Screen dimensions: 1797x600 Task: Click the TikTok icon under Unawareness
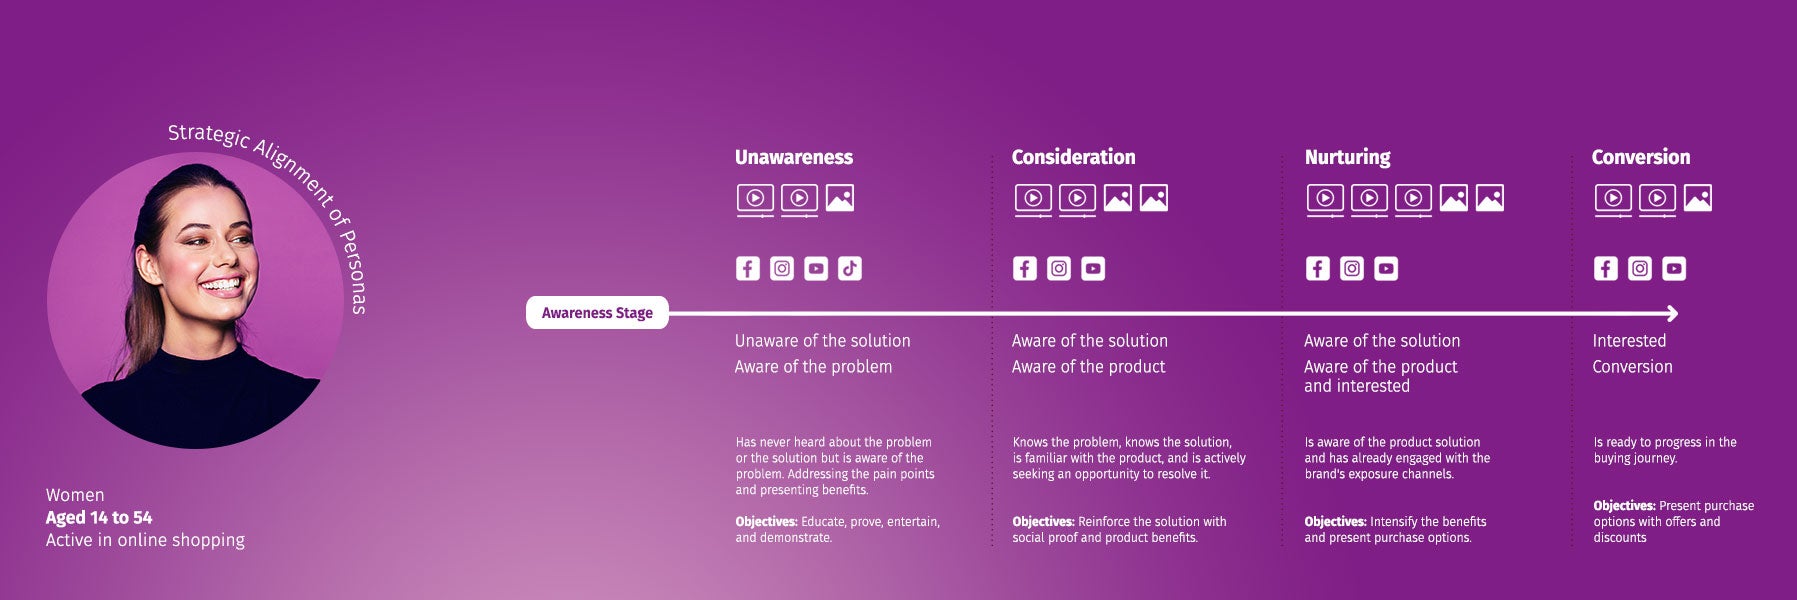850,268
